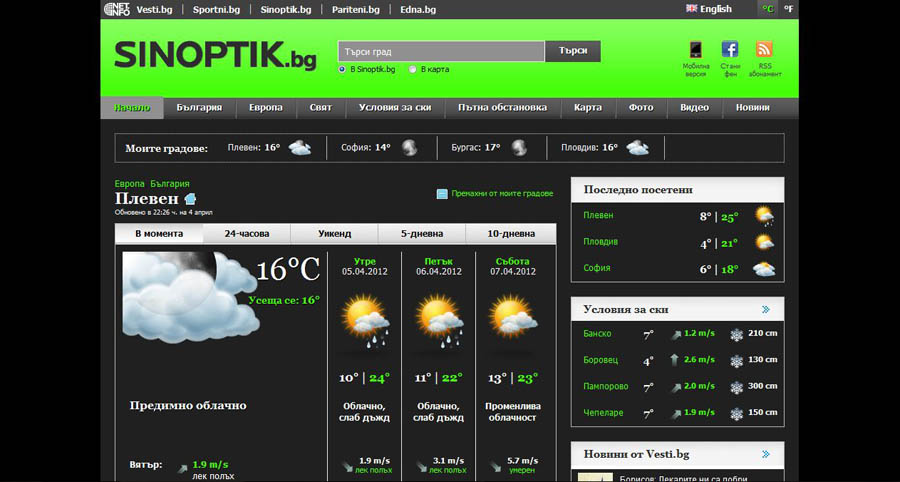Viewport: 900px width, 482px height.
Task: Open the Видео menu item
Action: tap(695, 108)
